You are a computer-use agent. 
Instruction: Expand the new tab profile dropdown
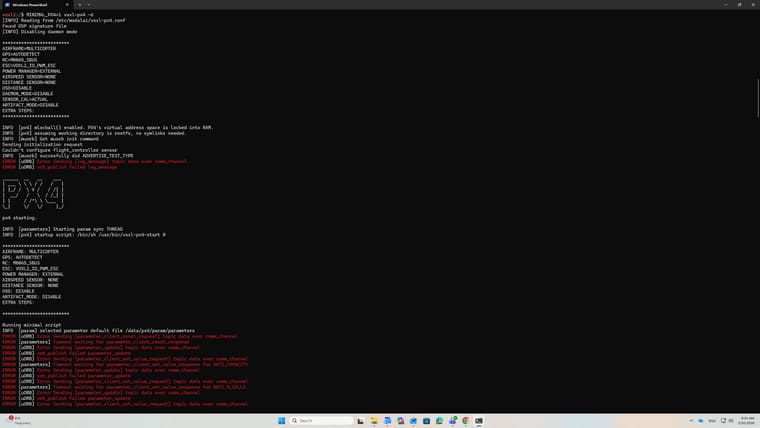[91, 4]
